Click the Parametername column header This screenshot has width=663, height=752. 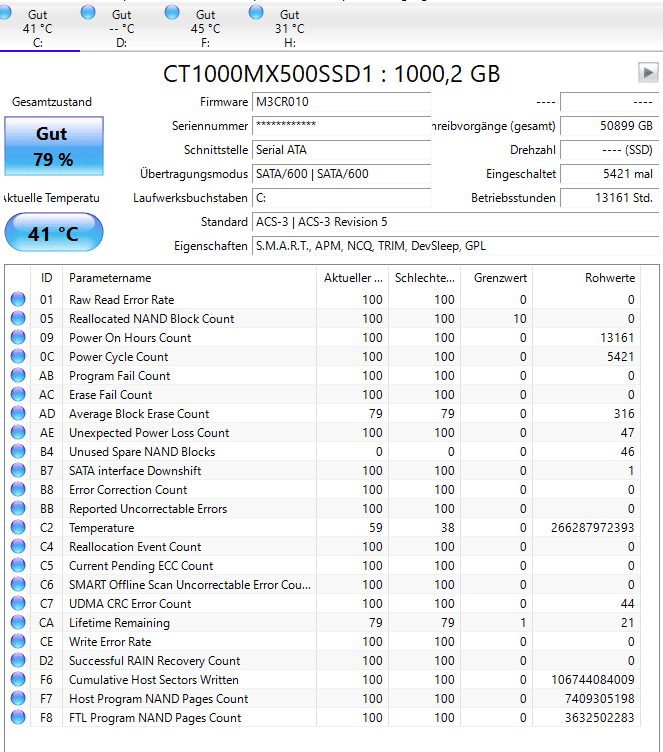pos(189,278)
